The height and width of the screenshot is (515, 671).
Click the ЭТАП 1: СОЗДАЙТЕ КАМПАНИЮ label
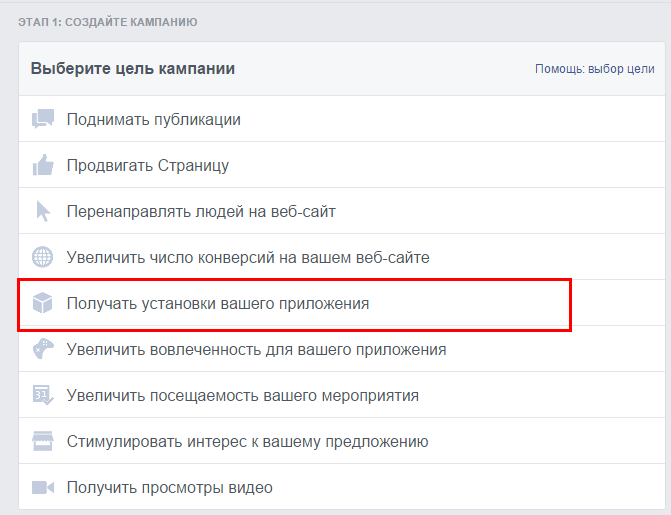point(107,22)
